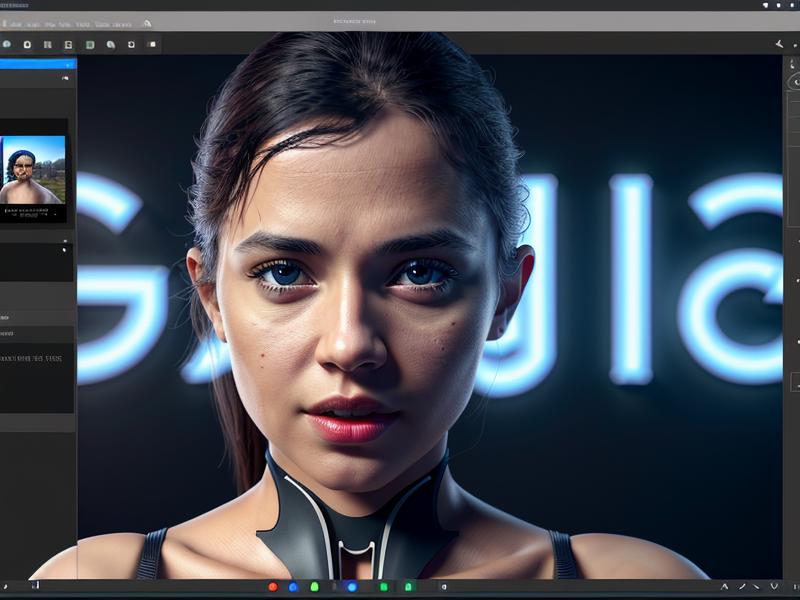Select the blue highlighted row in the left panel
The height and width of the screenshot is (600, 800).
click(37, 63)
